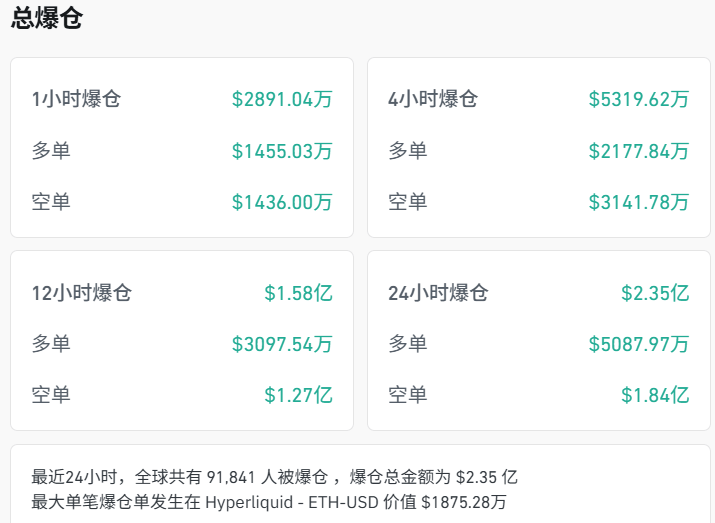Click the $5319.62万 4-hour liquidation total
This screenshot has width=715, height=523.
click(x=639, y=99)
